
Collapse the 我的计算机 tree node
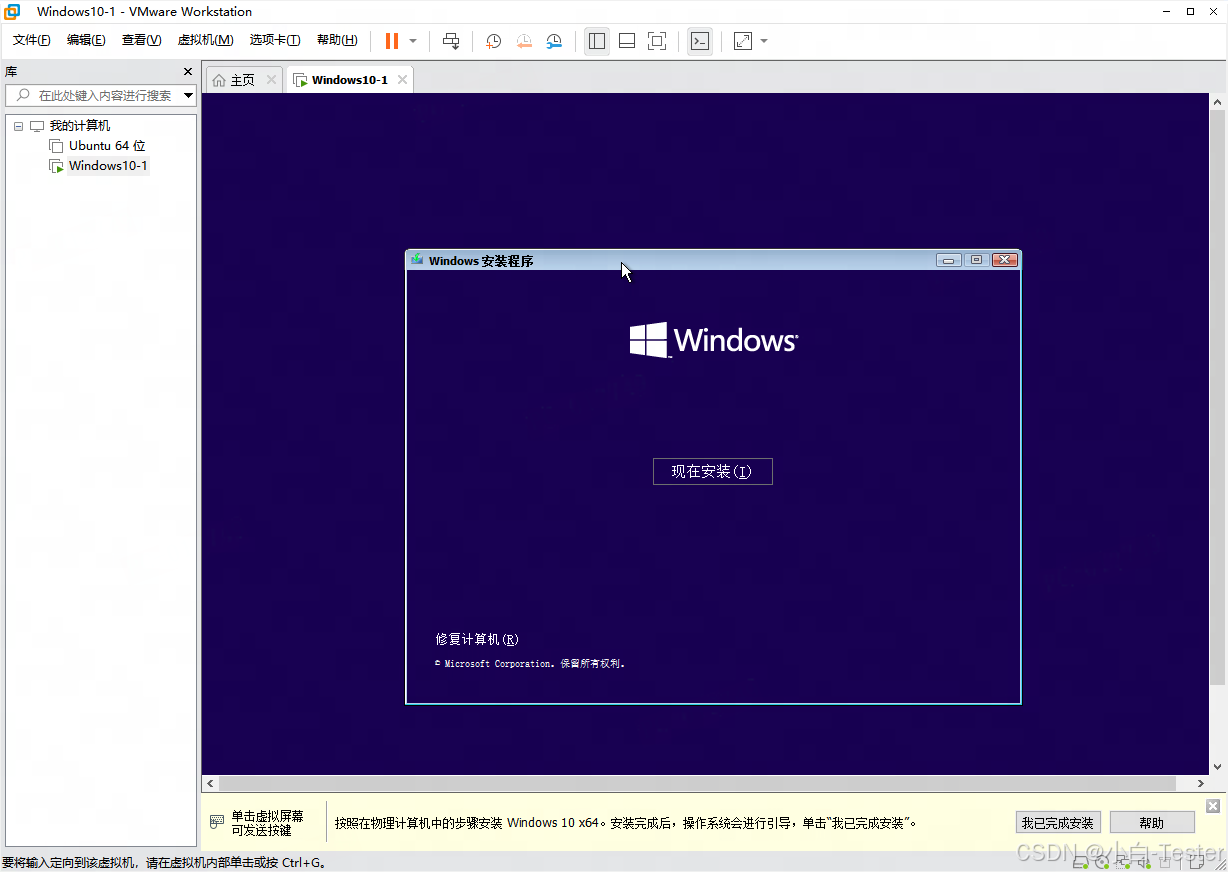click(x=18, y=126)
